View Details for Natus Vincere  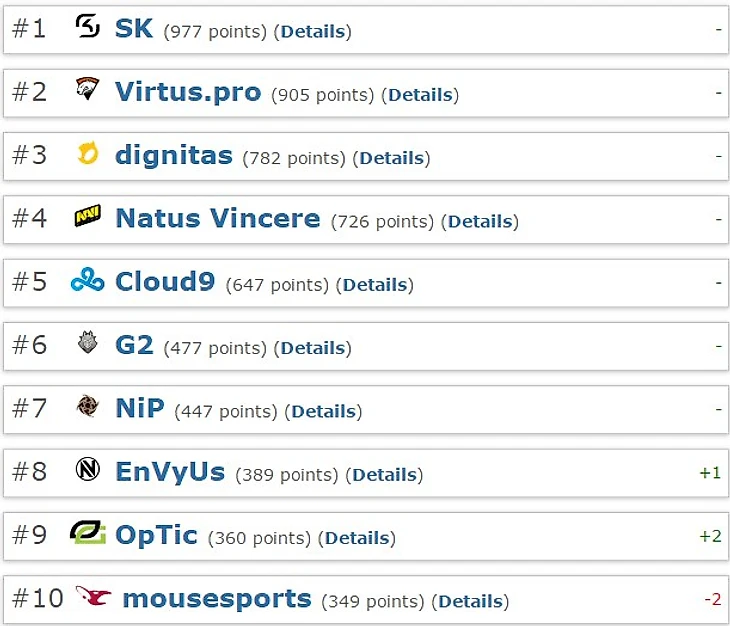click(x=480, y=221)
